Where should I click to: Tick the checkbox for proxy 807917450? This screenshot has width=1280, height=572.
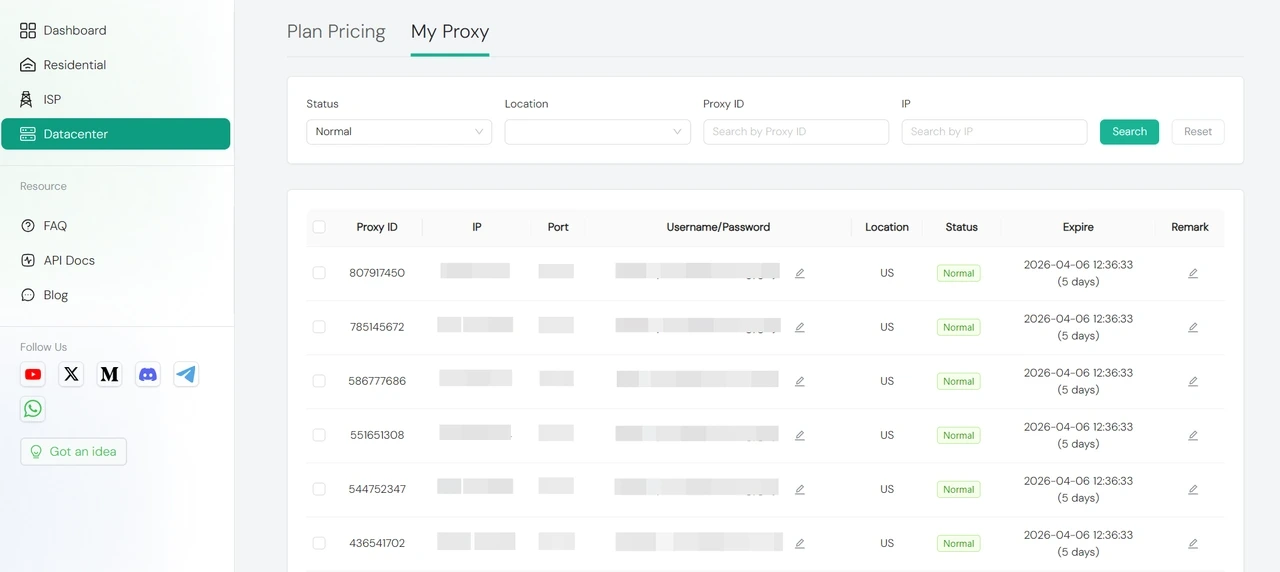(x=319, y=273)
